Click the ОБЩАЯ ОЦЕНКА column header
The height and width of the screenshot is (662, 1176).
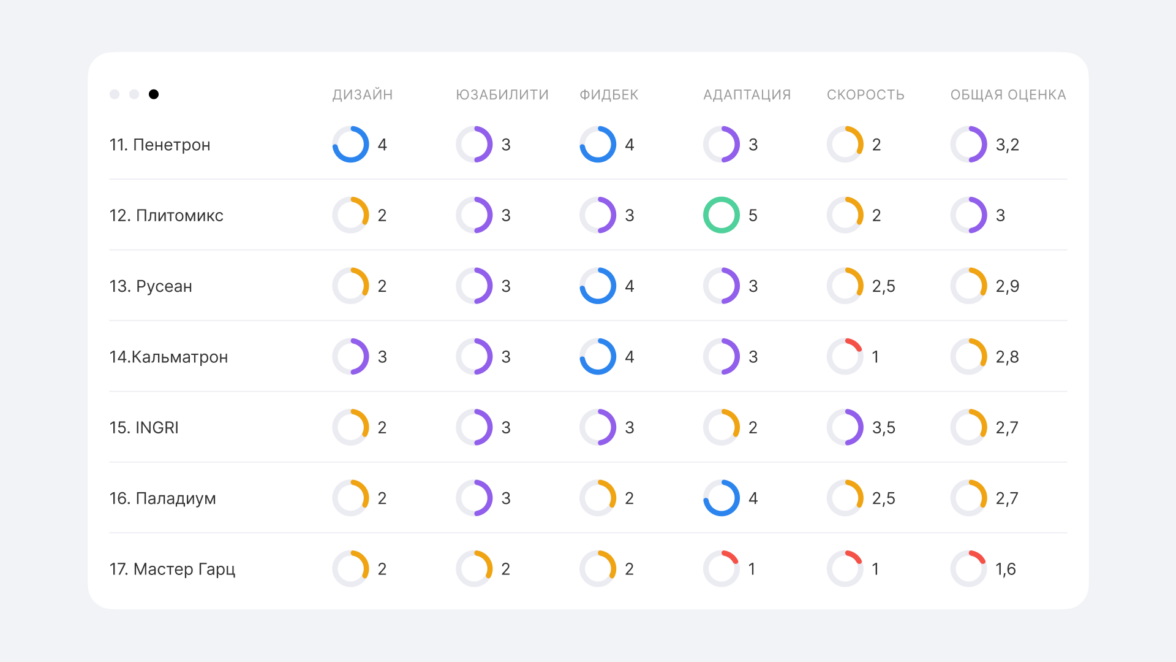[x=1007, y=95]
